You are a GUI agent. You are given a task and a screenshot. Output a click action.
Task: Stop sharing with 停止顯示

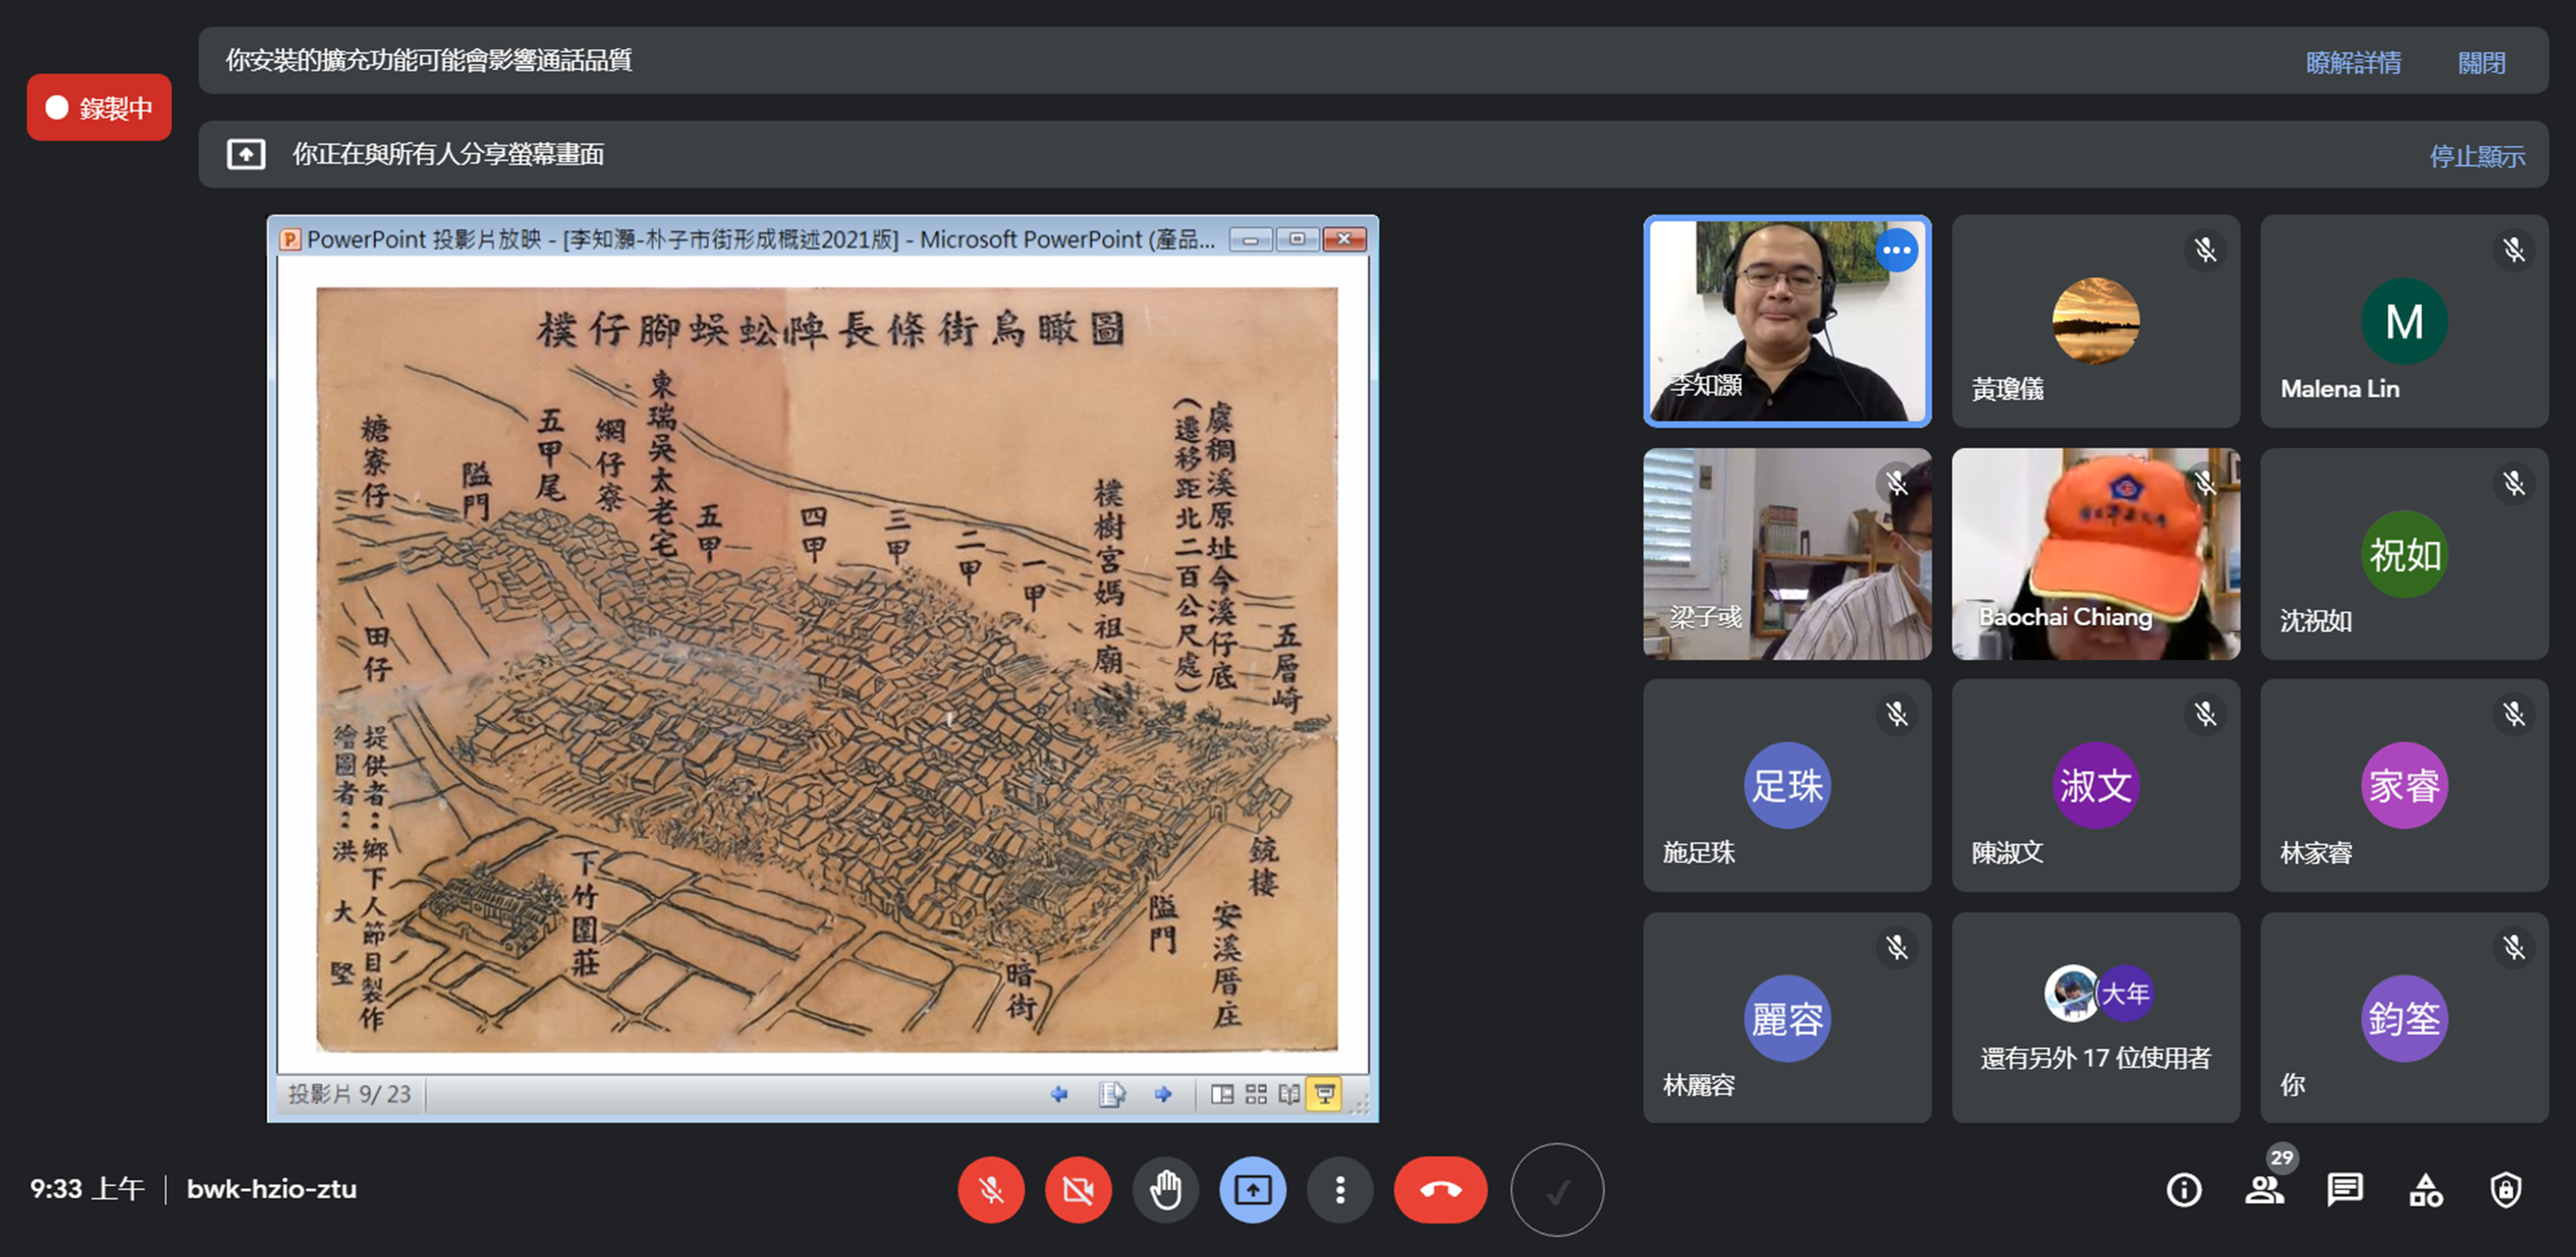(x=2477, y=156)
